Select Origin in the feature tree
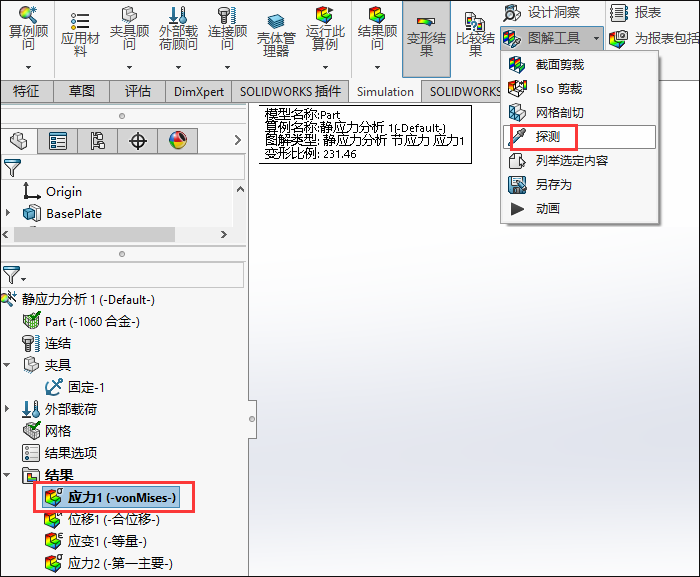This screenshot has height=577, width=700. coord(64,192)
